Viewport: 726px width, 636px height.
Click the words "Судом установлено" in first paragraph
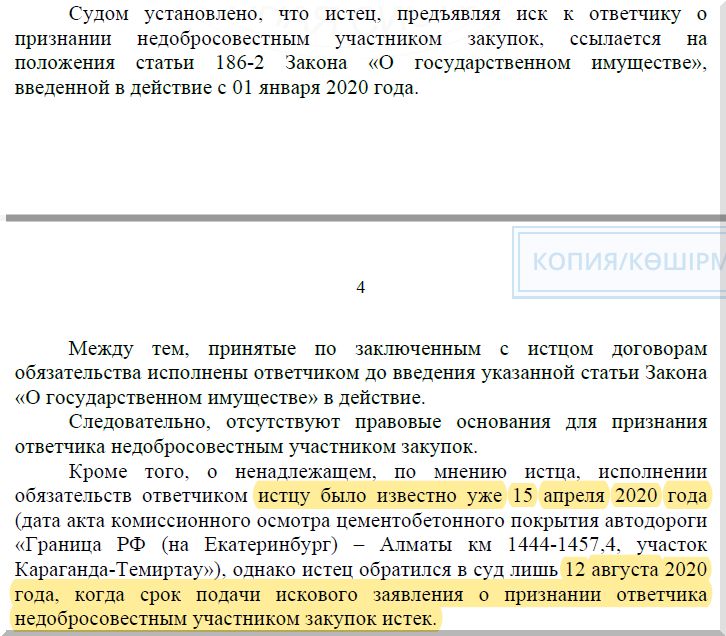165,14
